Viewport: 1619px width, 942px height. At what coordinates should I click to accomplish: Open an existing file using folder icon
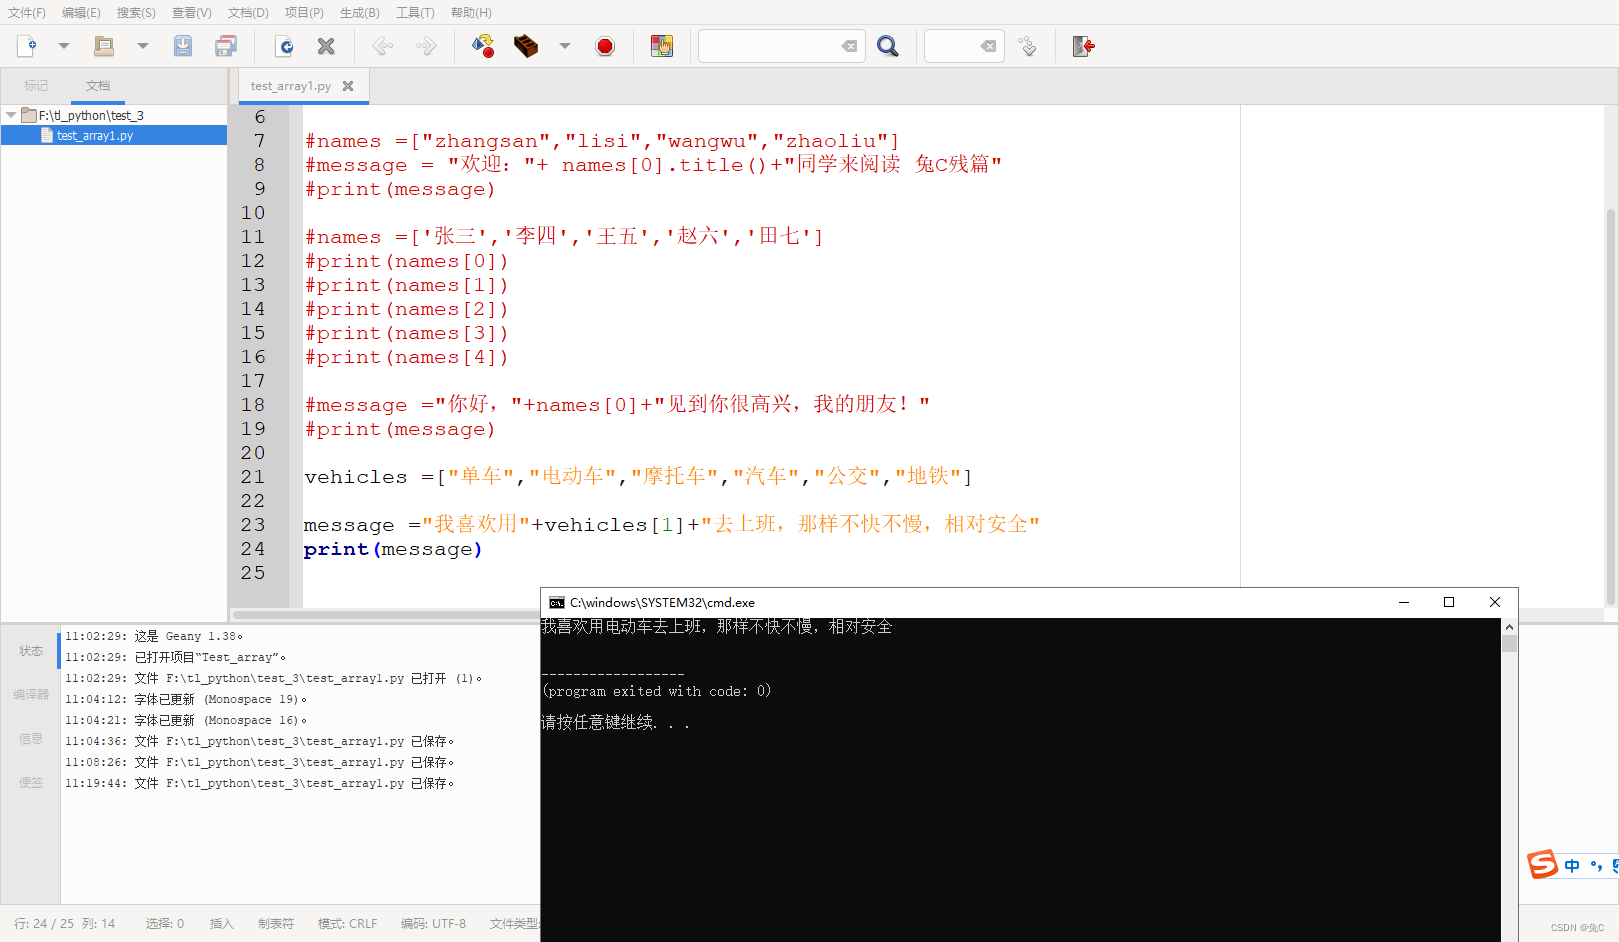pos(104,46)
